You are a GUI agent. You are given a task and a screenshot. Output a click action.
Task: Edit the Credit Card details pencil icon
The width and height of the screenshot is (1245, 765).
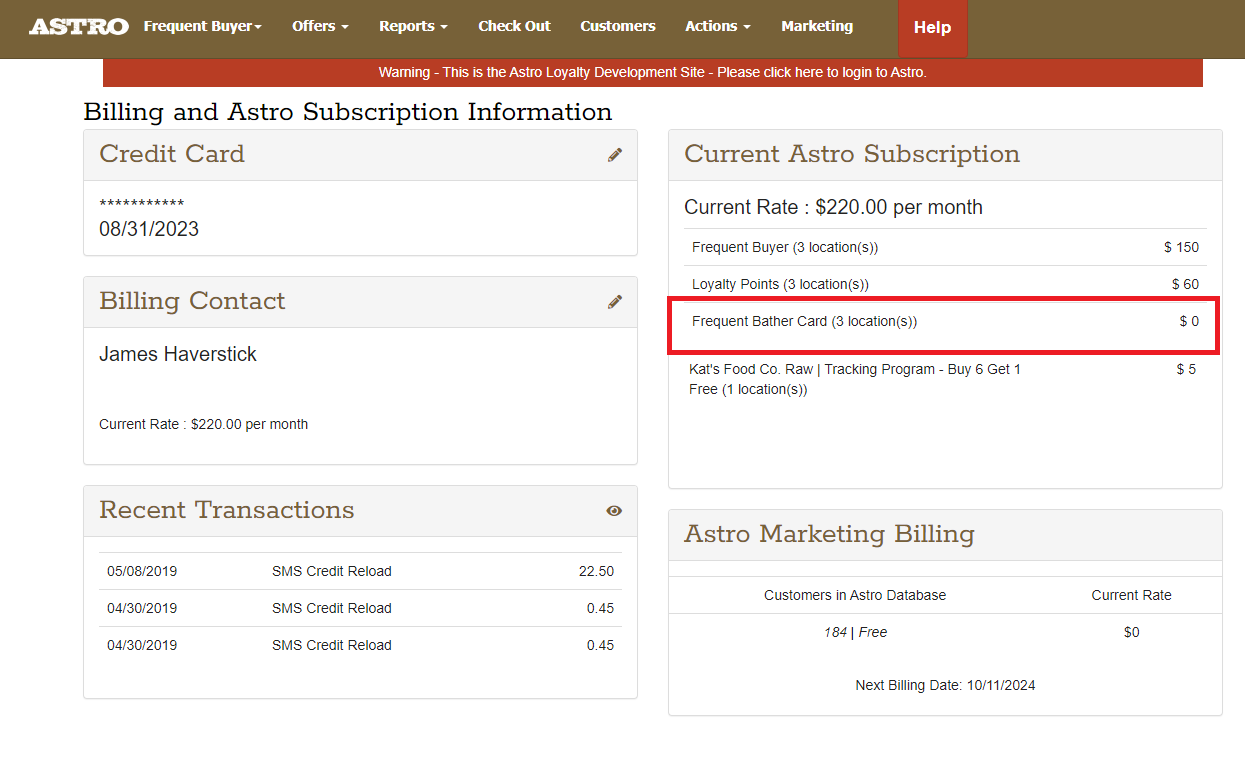point(614,154)
